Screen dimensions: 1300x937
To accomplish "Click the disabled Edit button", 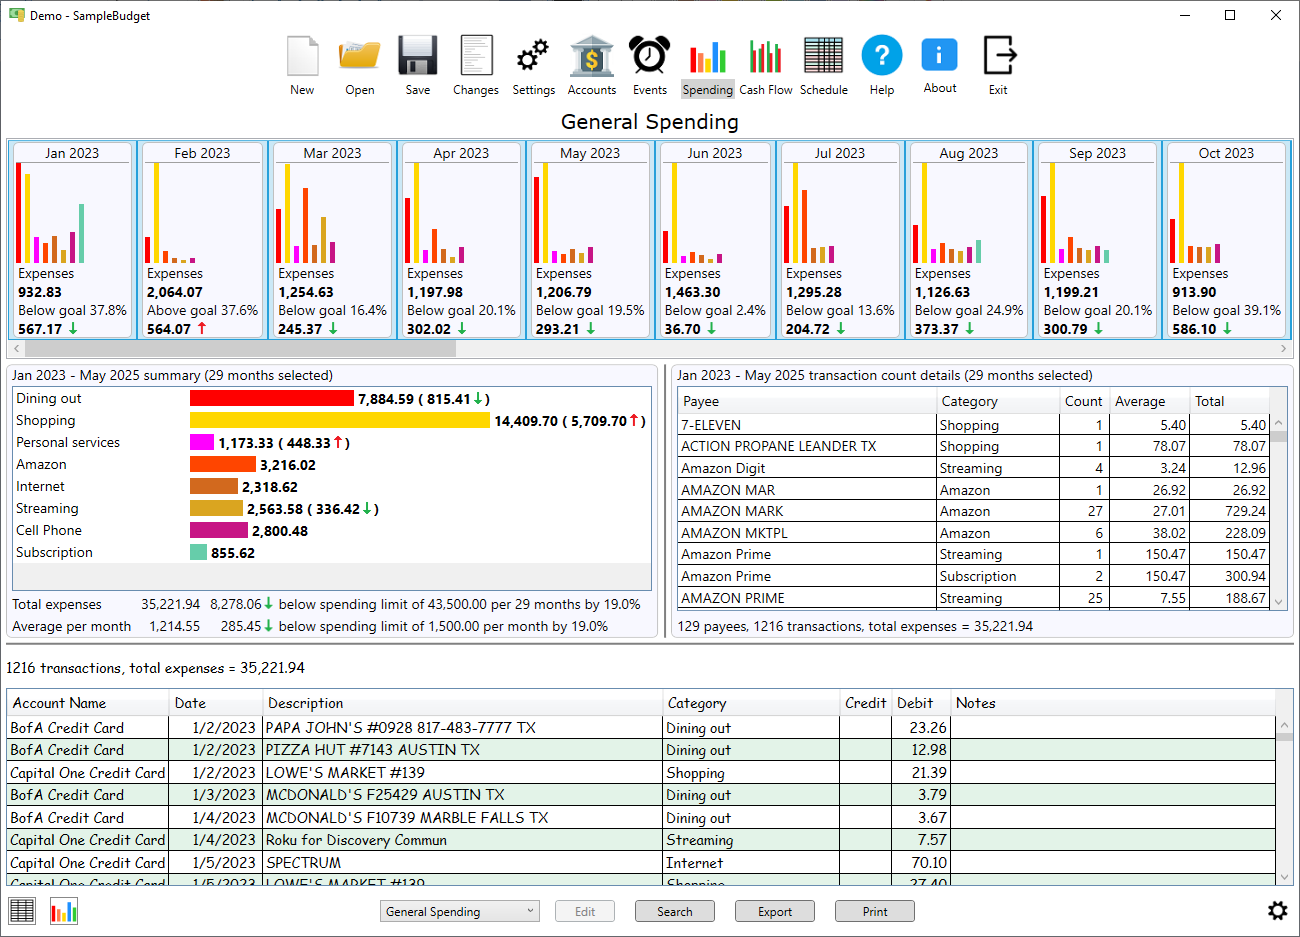I will point(585,911).
